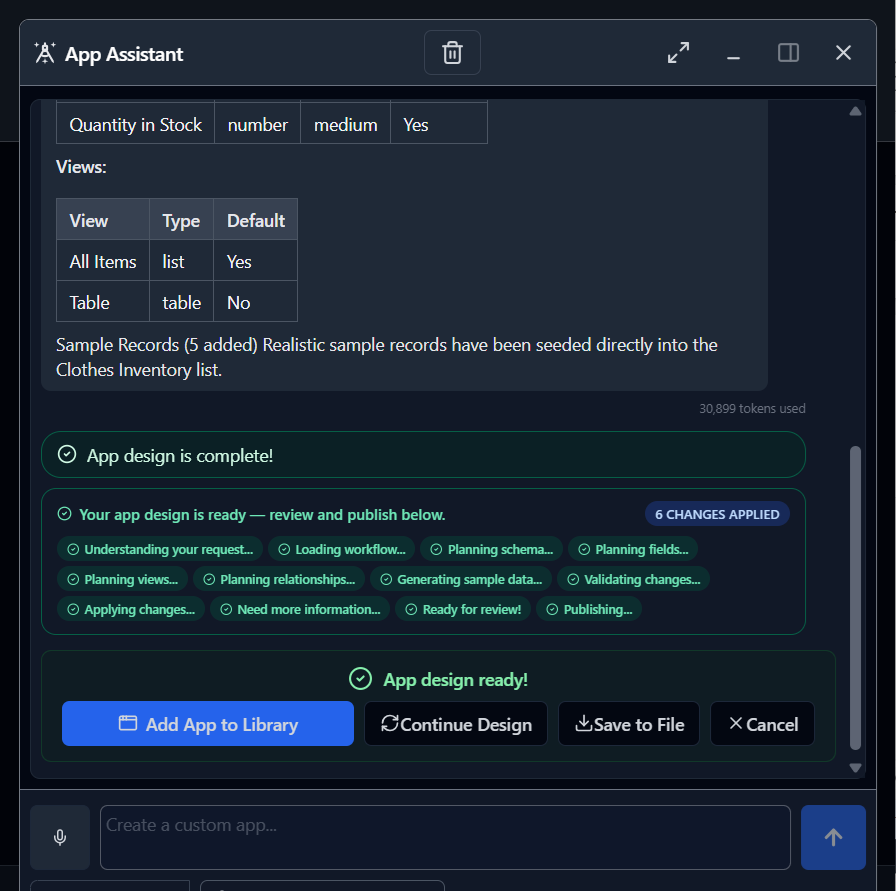
Task: Click the Add App to Library button
Action: pos(208,724)
